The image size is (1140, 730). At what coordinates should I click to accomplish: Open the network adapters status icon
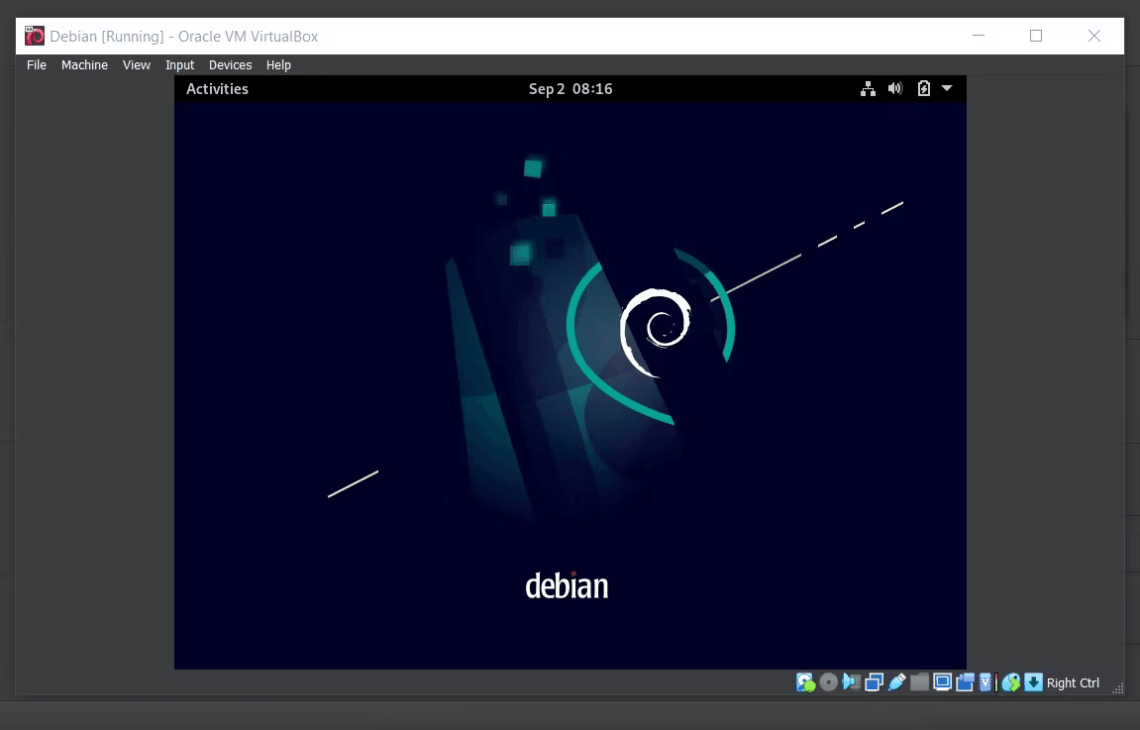pos(874,682)
